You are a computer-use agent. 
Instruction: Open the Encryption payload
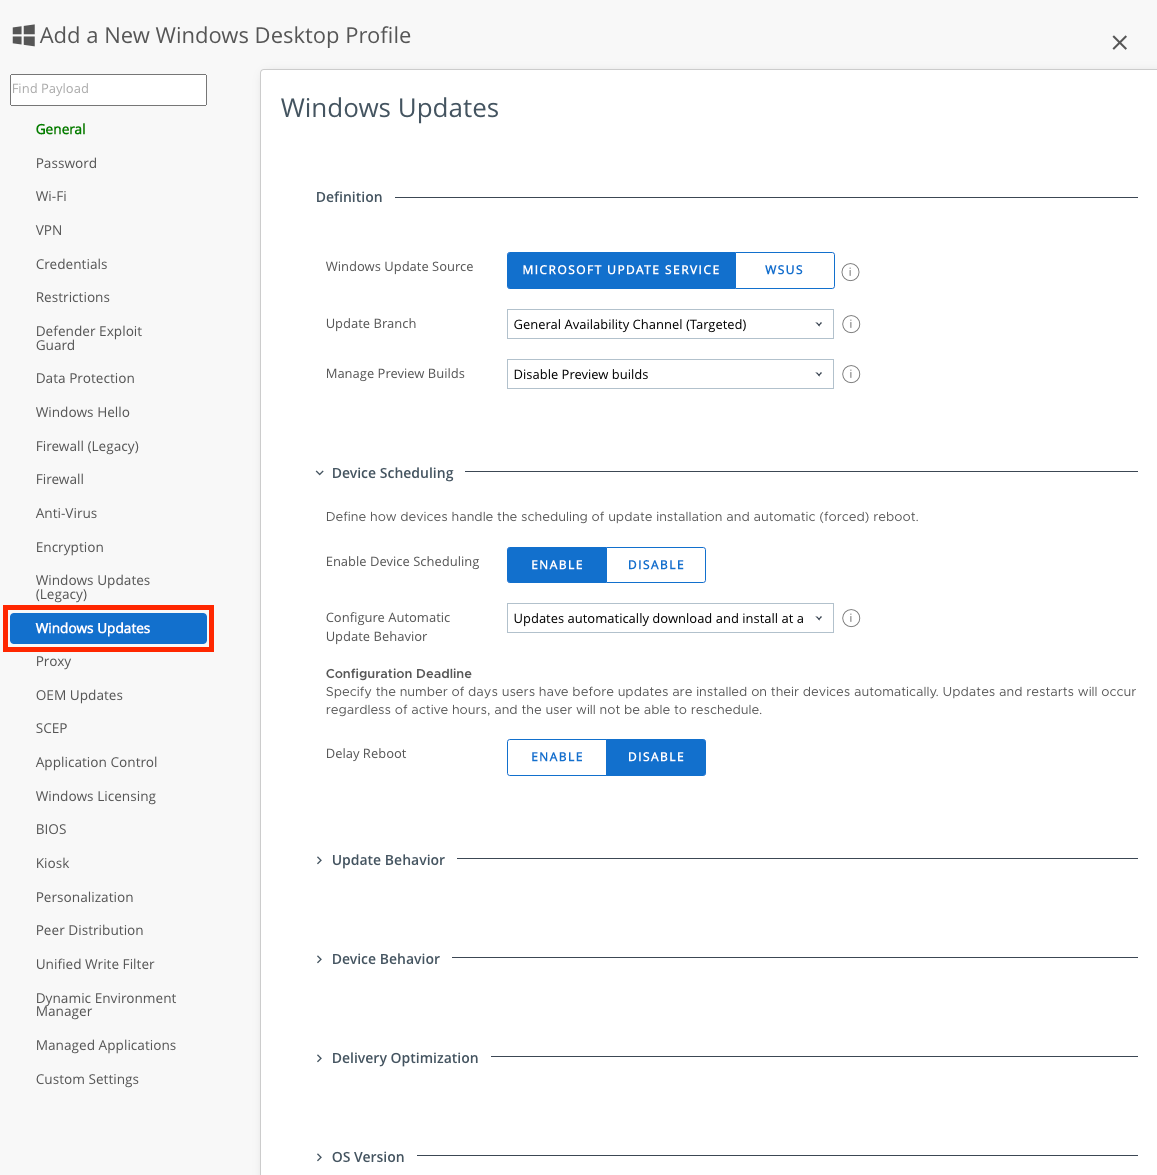(70, 547)
